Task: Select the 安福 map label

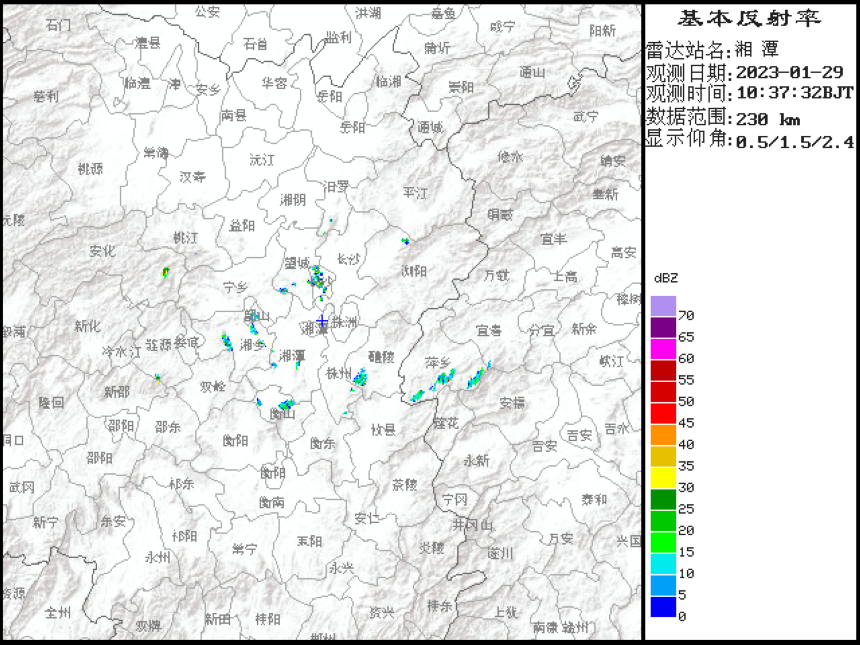Action: [512, 403]
